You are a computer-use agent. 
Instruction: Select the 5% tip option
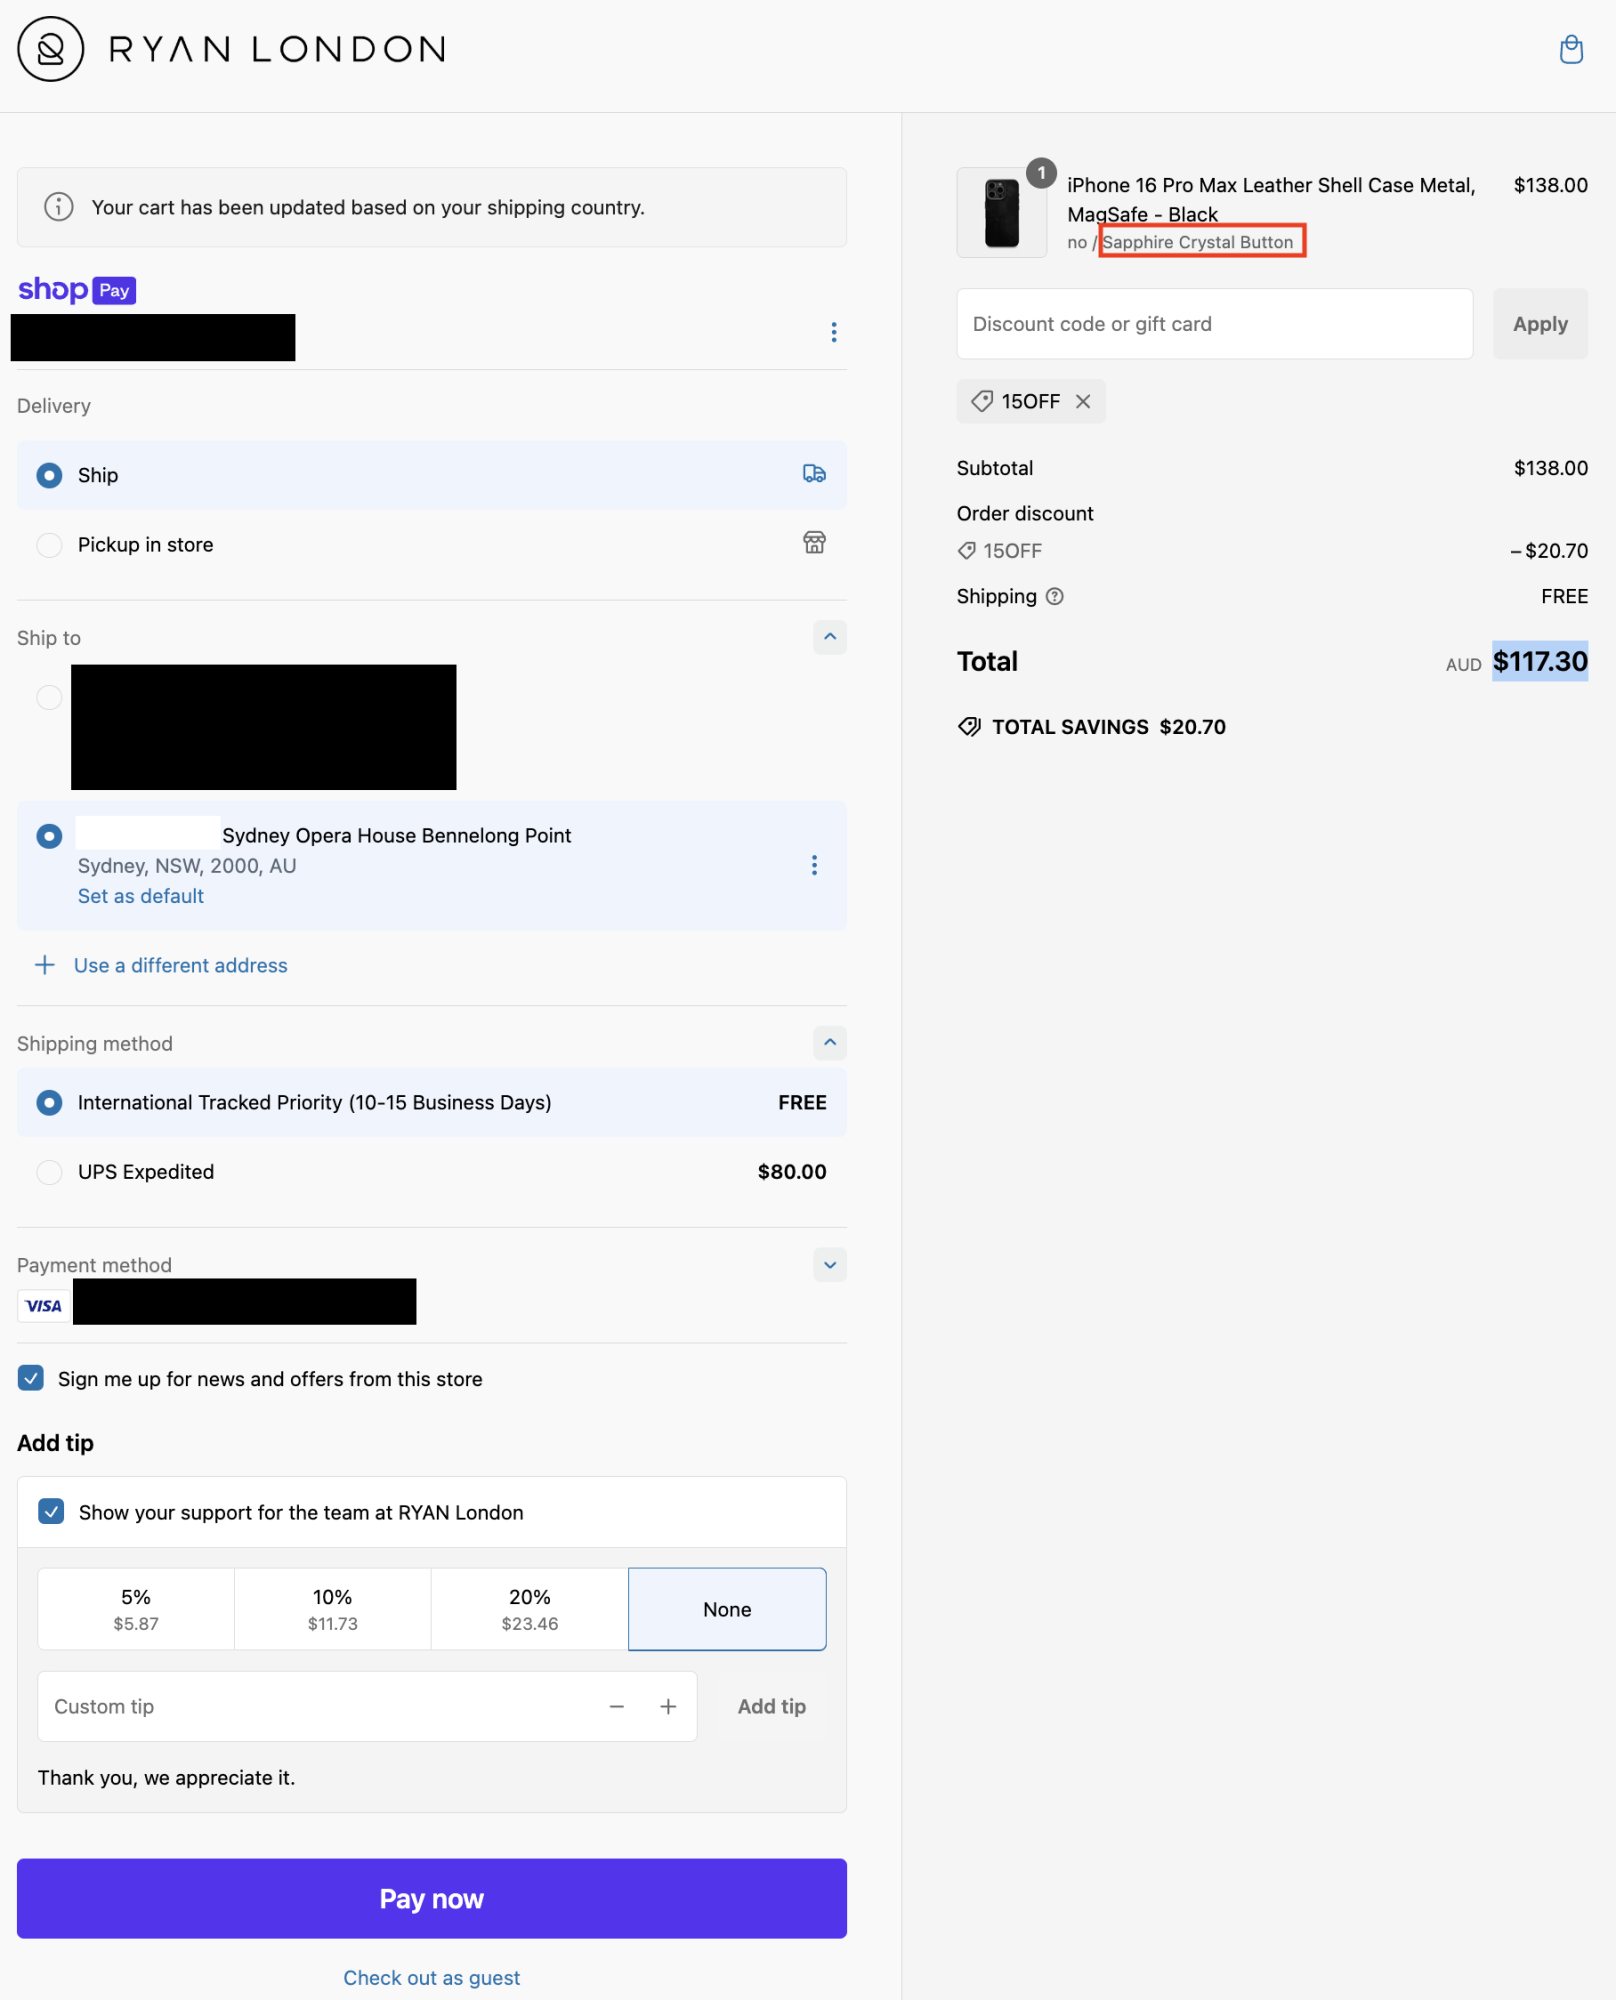pyautogui.click(x=136, y=1609)
